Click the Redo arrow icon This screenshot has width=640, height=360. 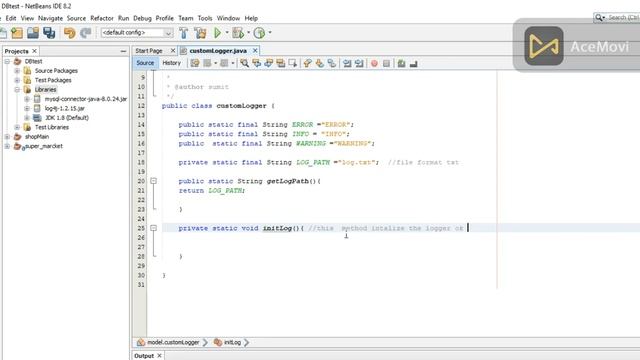[85, 33]
